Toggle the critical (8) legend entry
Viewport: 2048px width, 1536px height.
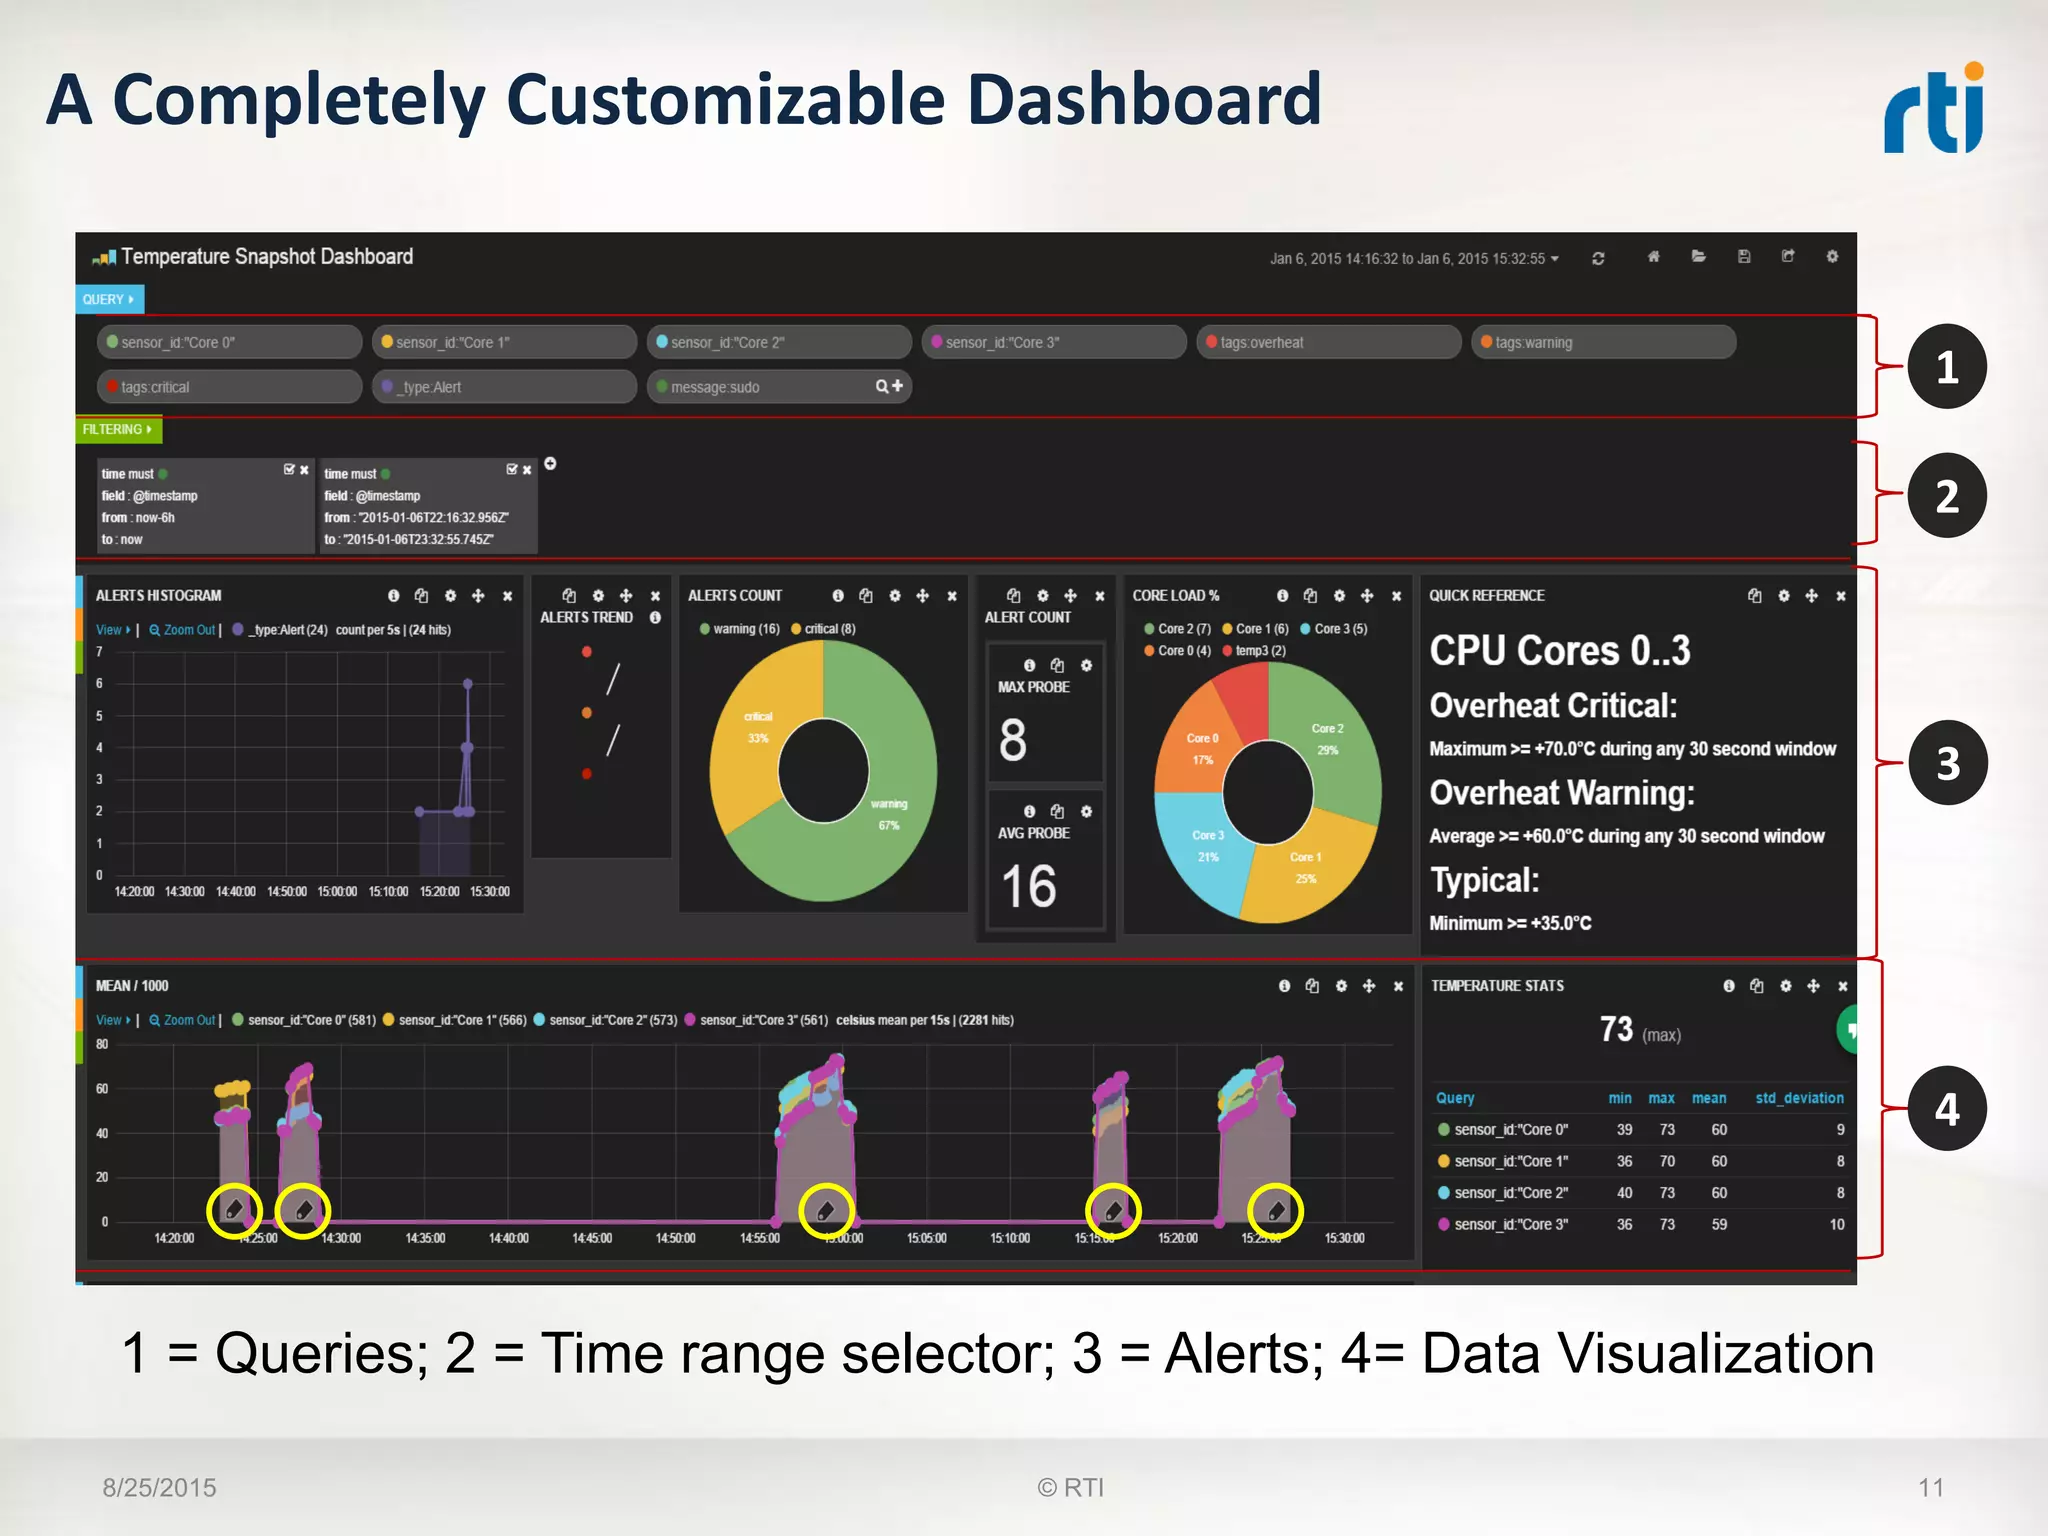pyautogui.click(x=823, y=629)
